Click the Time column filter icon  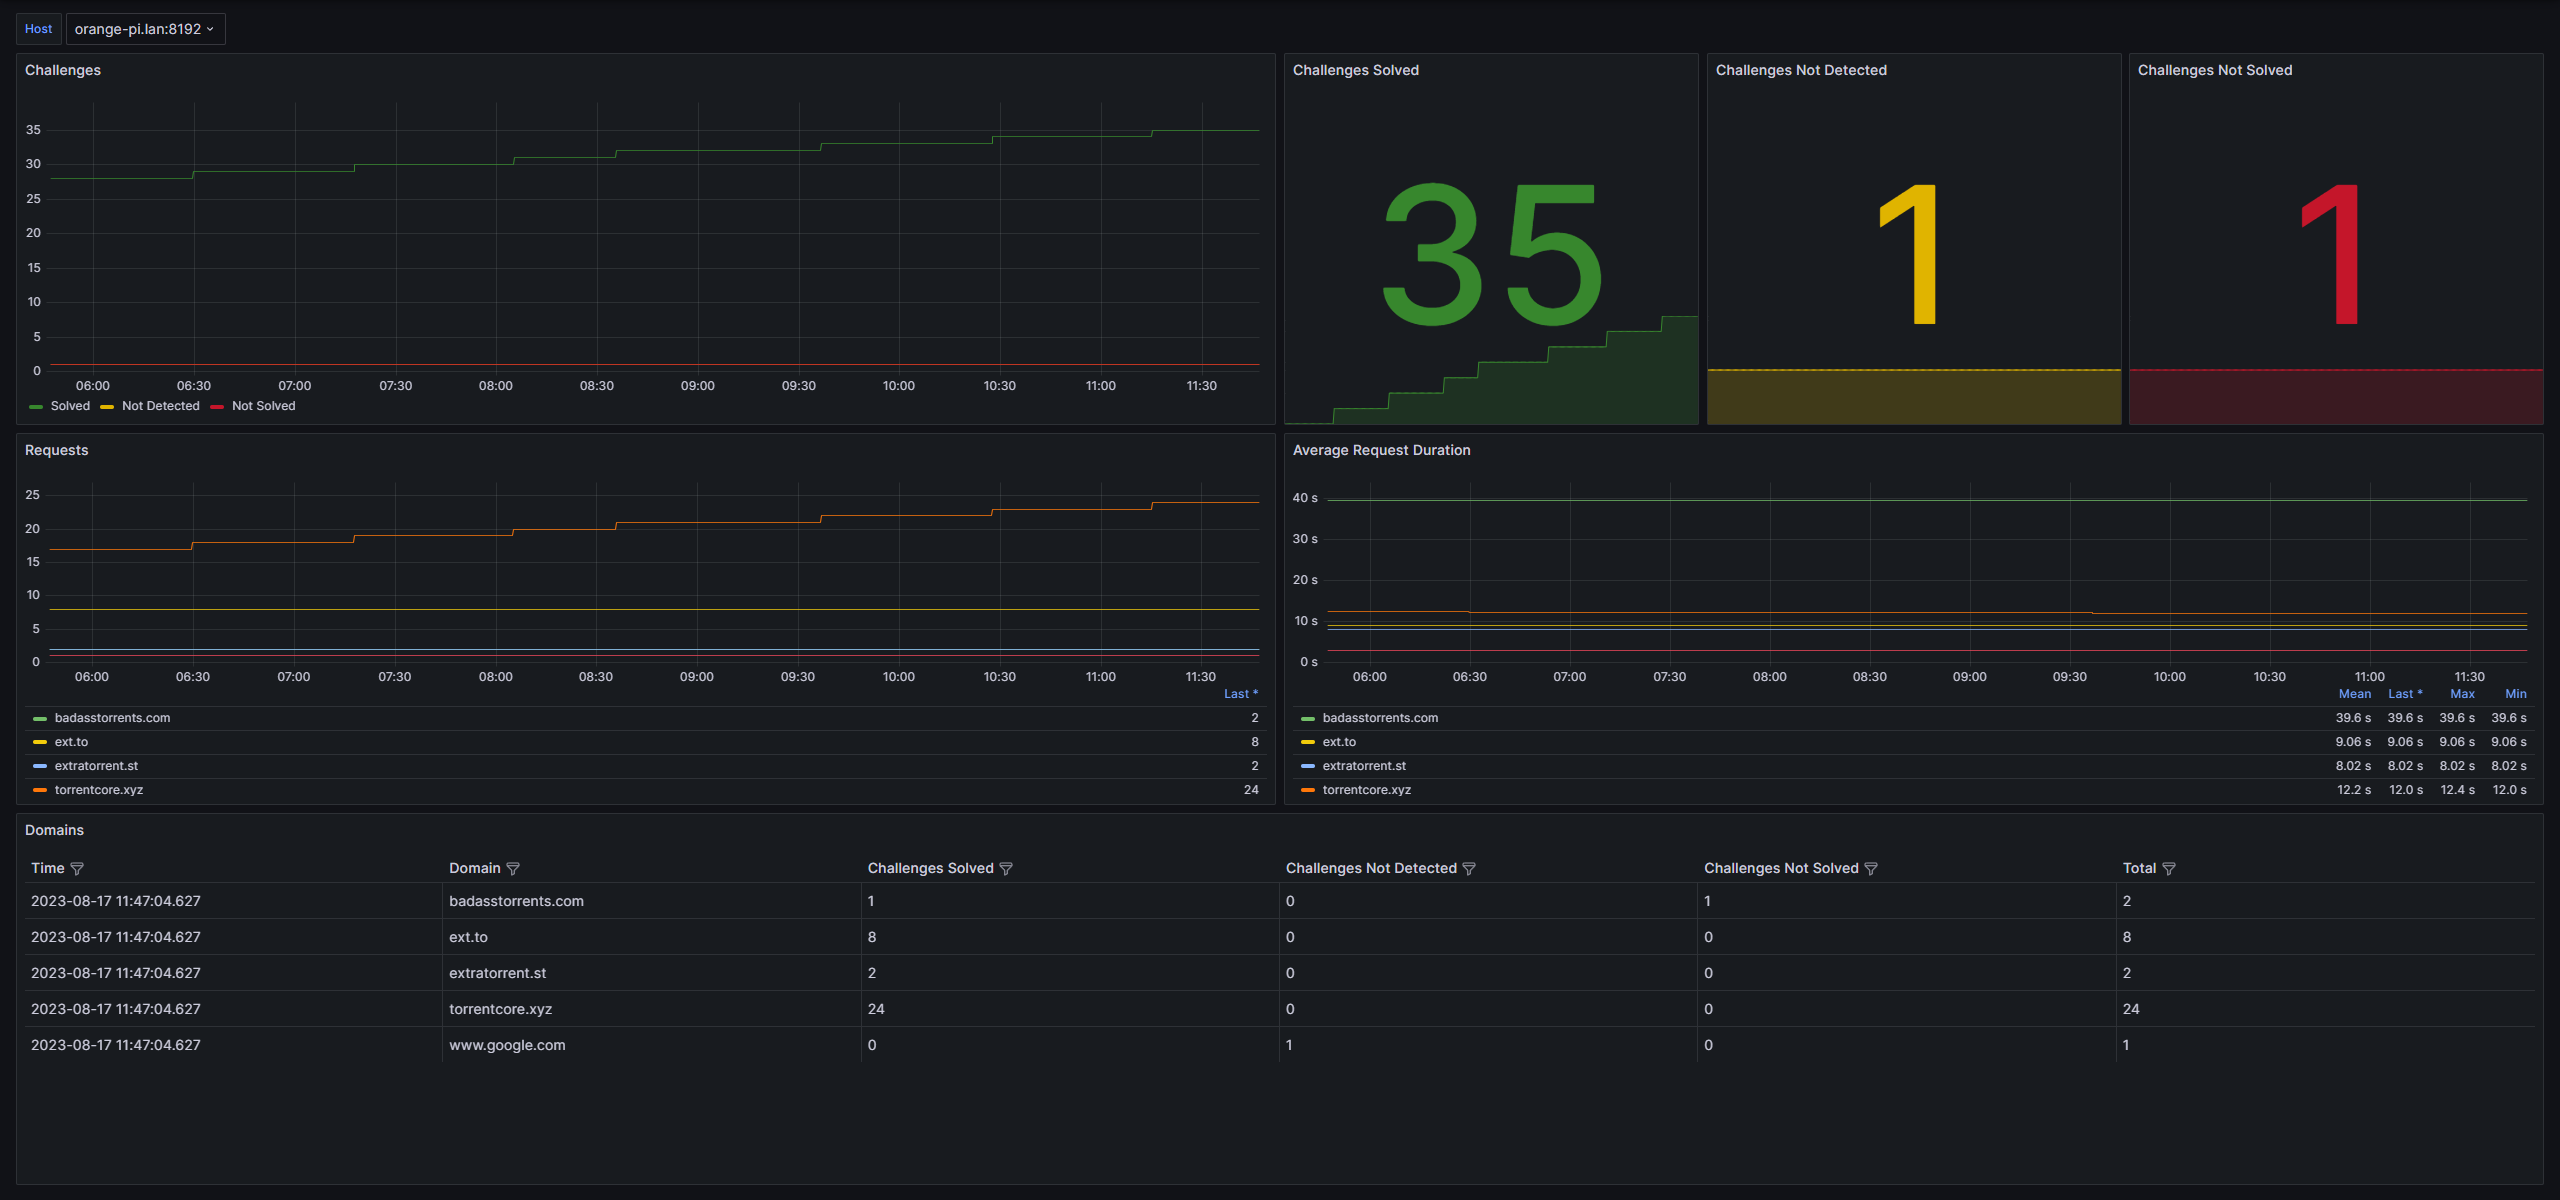pyautogui.click(x=77, y=869)
